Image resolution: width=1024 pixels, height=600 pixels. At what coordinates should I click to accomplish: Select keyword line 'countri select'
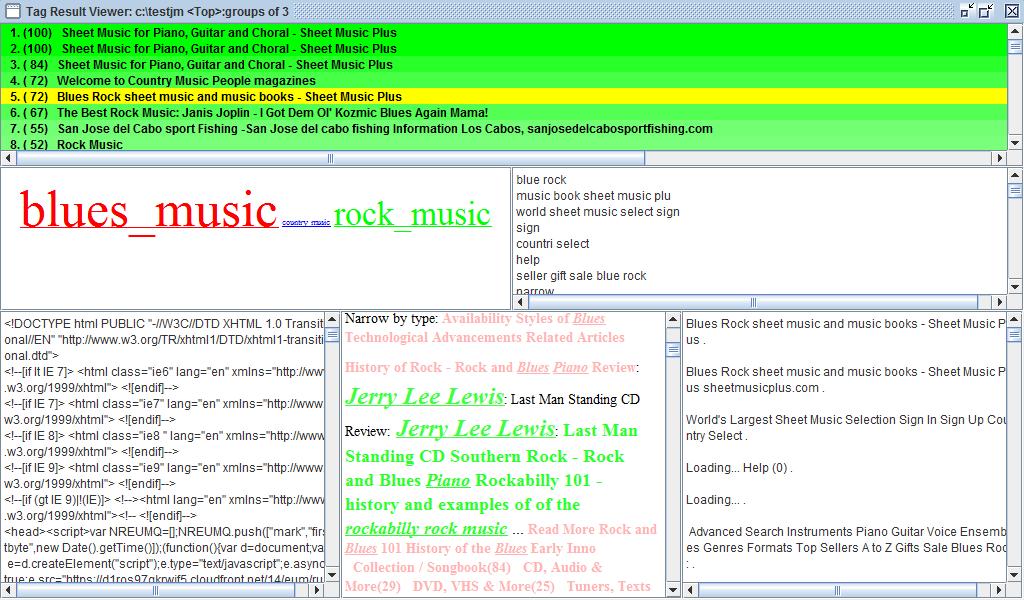pos(552,244)
